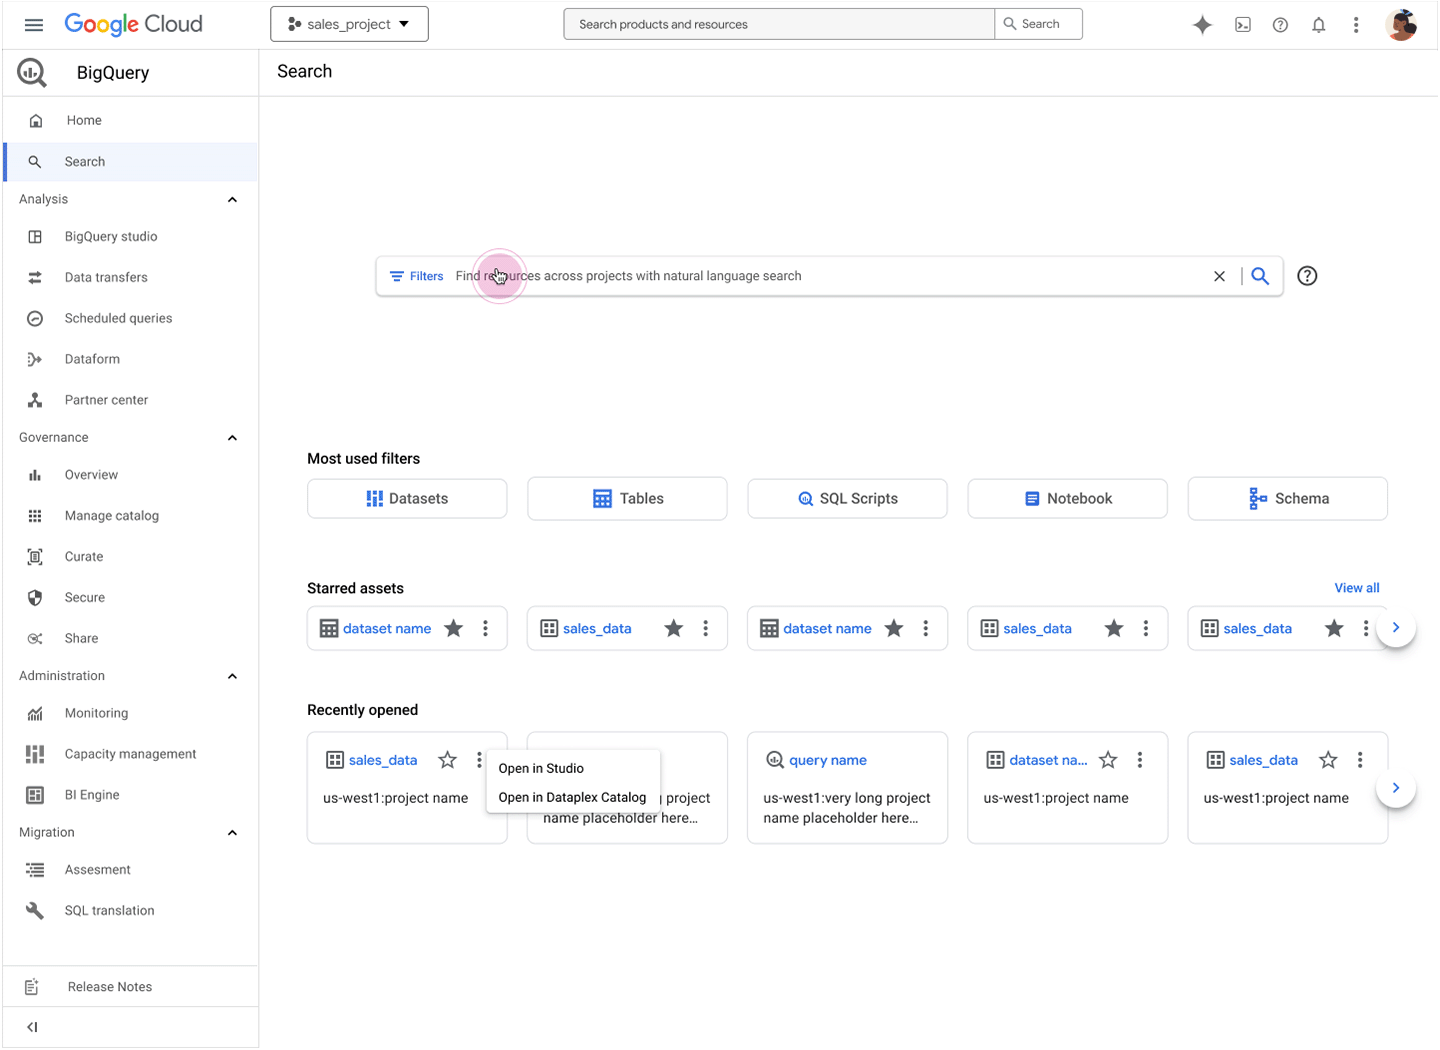
Task: Unstar the third starred dataset name
Action: [x=894, y=628]
